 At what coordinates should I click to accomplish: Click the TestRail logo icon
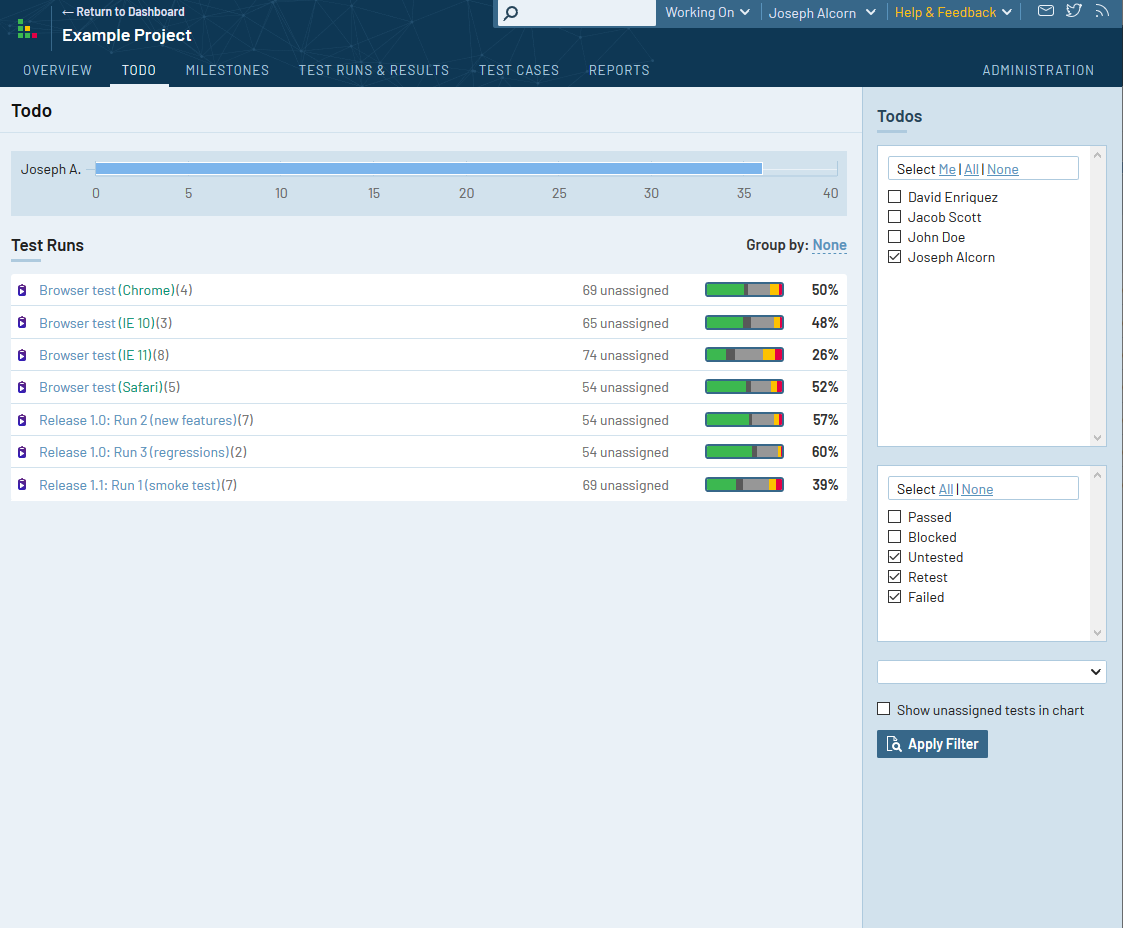(x=26, y=29)
